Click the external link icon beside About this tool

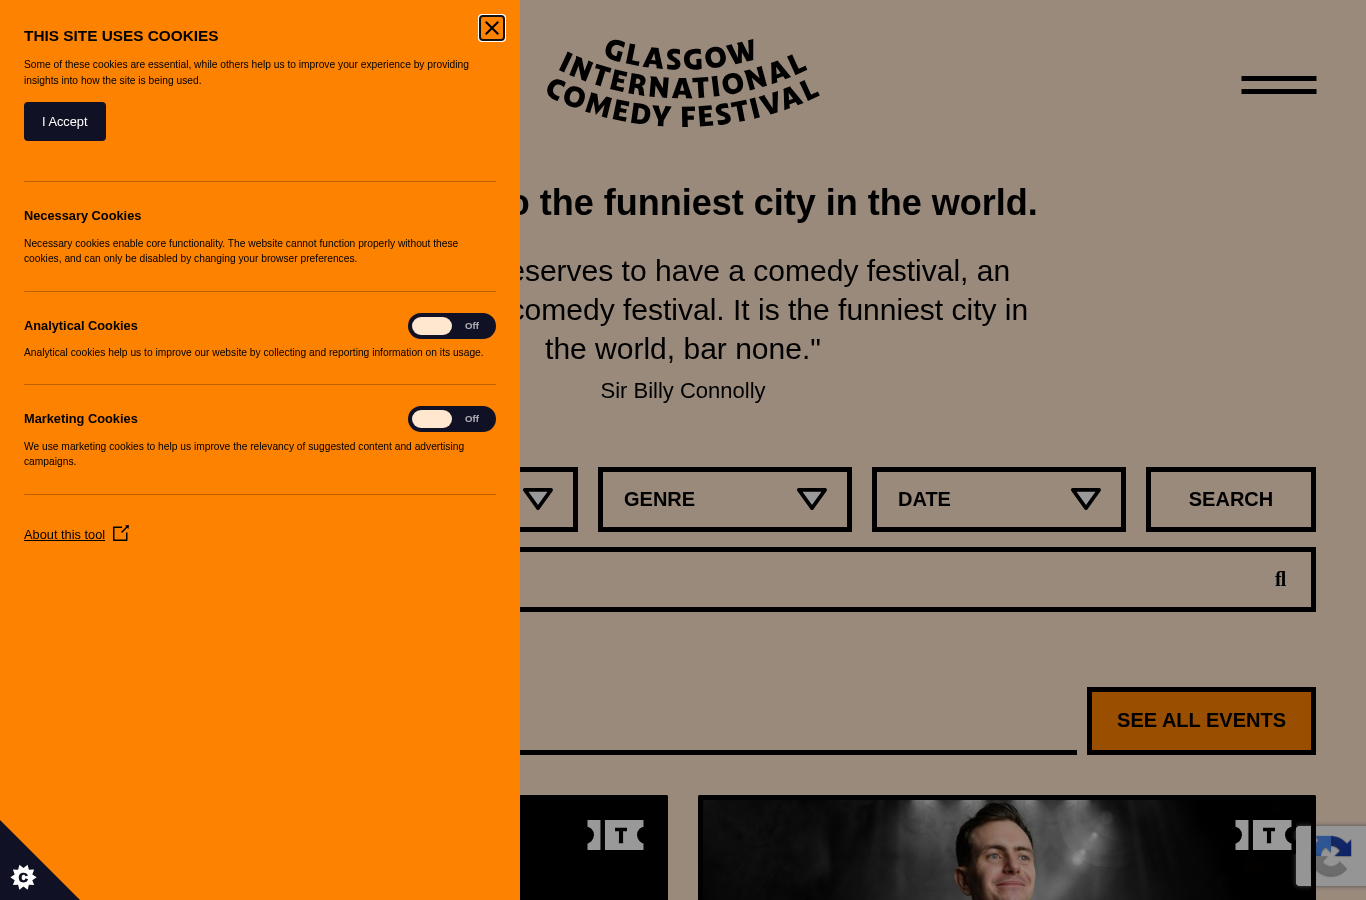tap(121, 533)
